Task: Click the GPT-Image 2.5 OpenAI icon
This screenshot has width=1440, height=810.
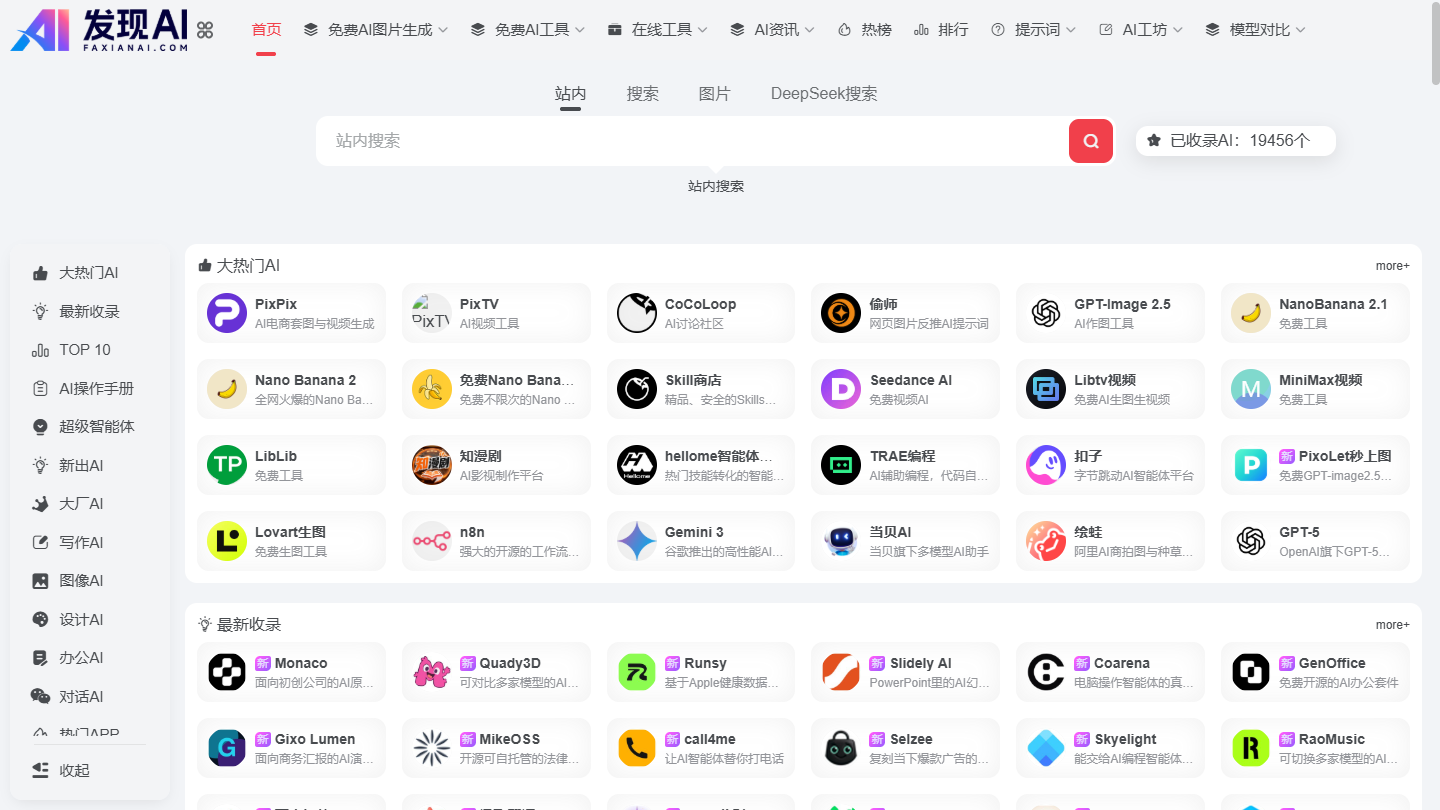Action: [1046, 313]
